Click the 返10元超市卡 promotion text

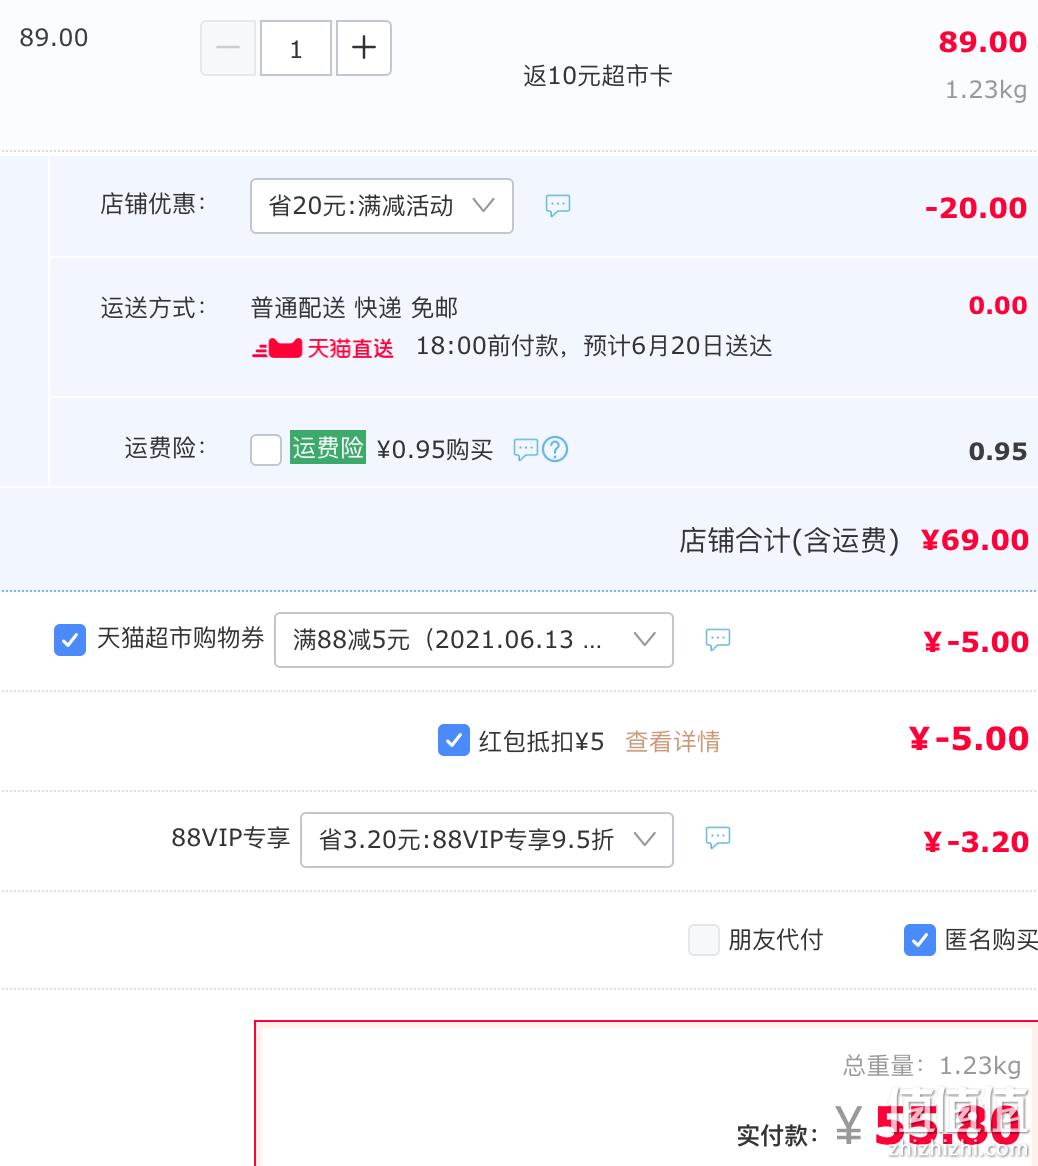click(597, 76)
